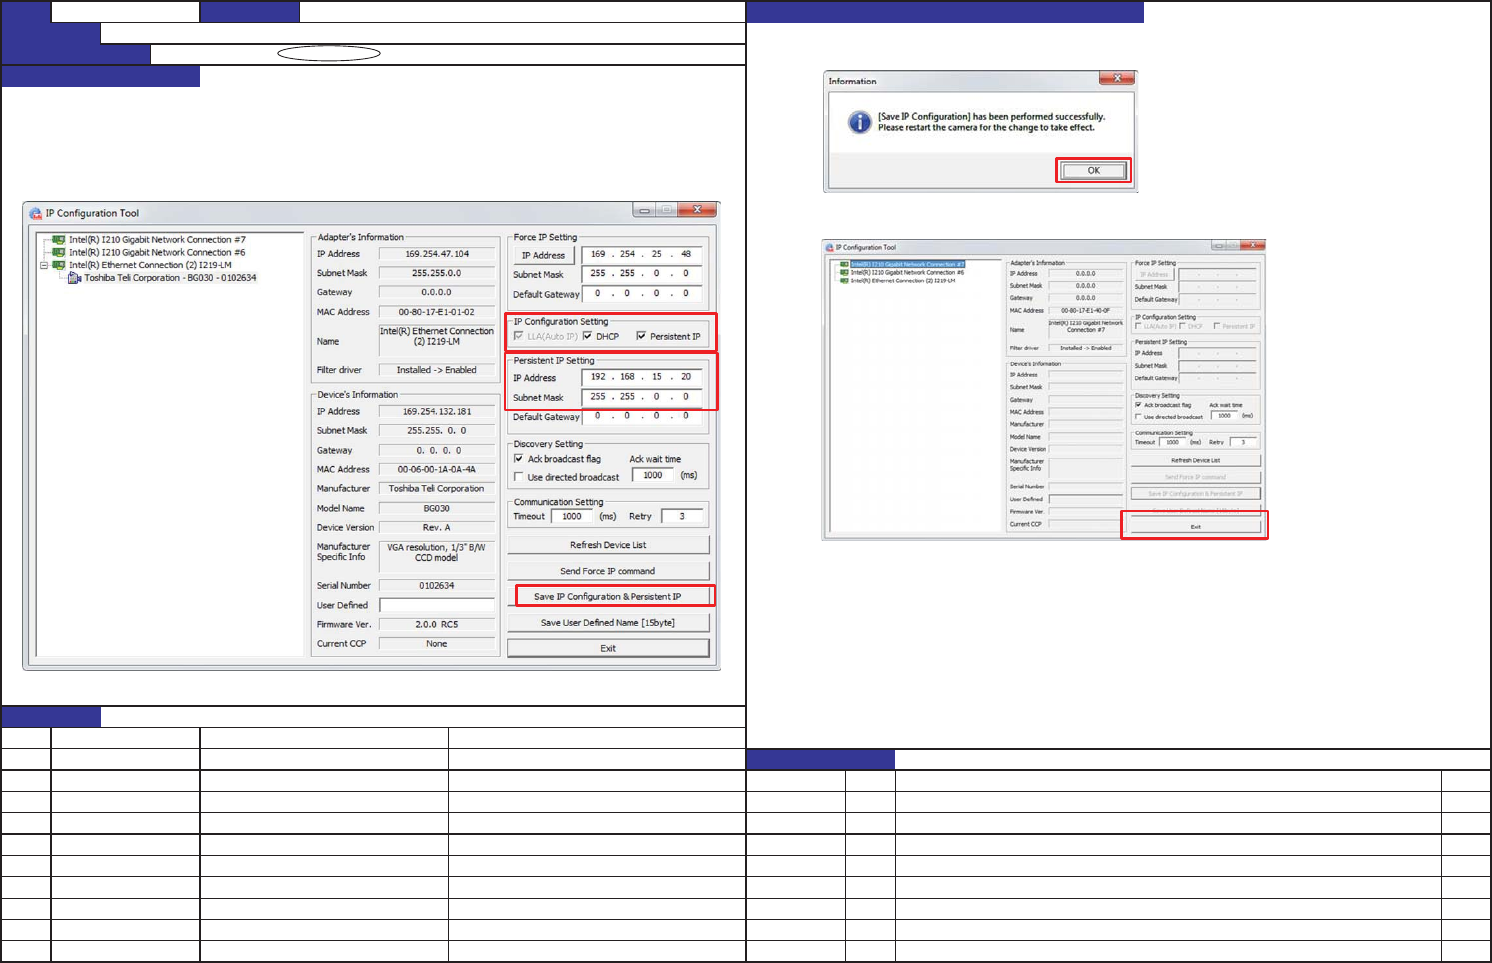
Task: Click the adapter icon beside Connection #6 in the large window
Action: coord(59,252)
